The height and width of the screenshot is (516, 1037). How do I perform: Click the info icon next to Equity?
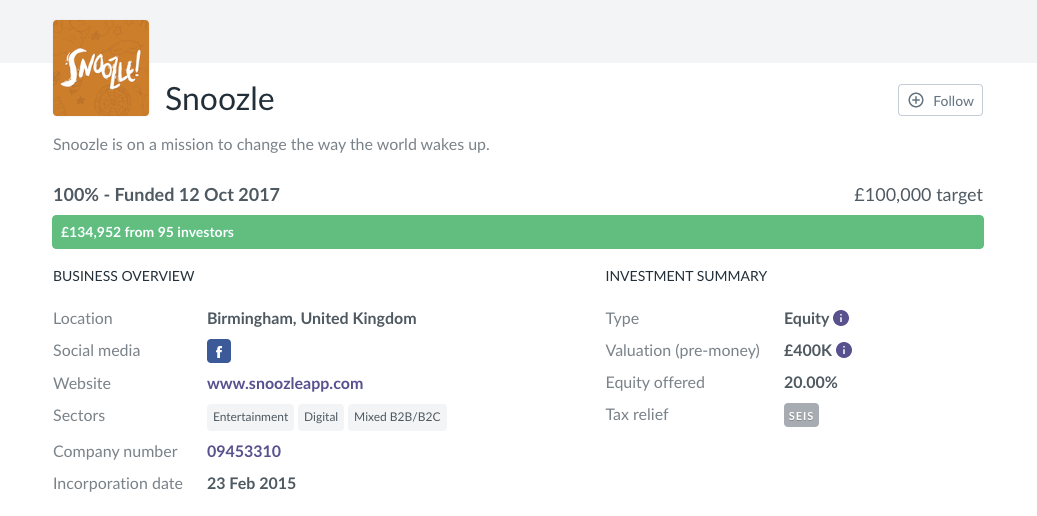(841, 319)
